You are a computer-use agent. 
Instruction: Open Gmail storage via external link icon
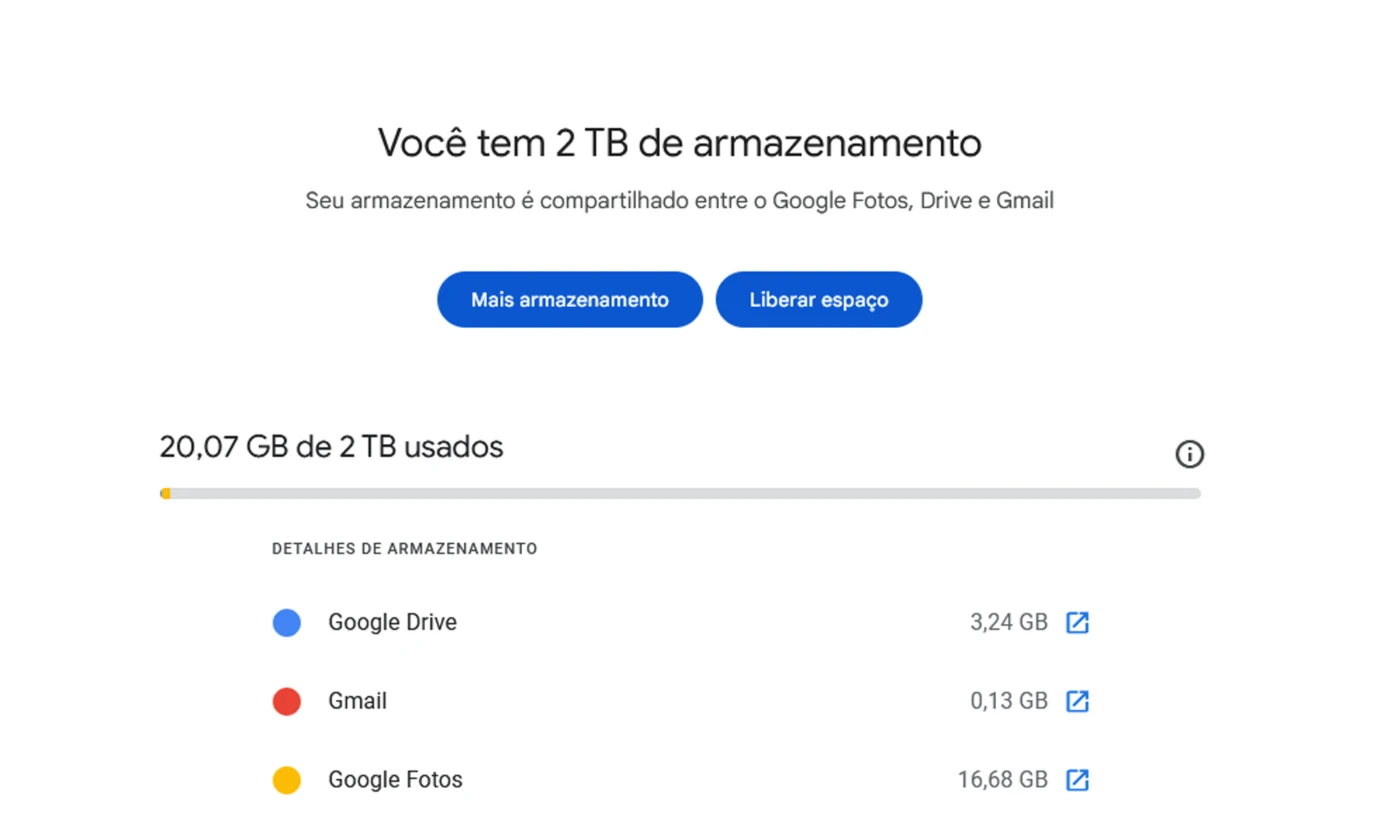1077,701
